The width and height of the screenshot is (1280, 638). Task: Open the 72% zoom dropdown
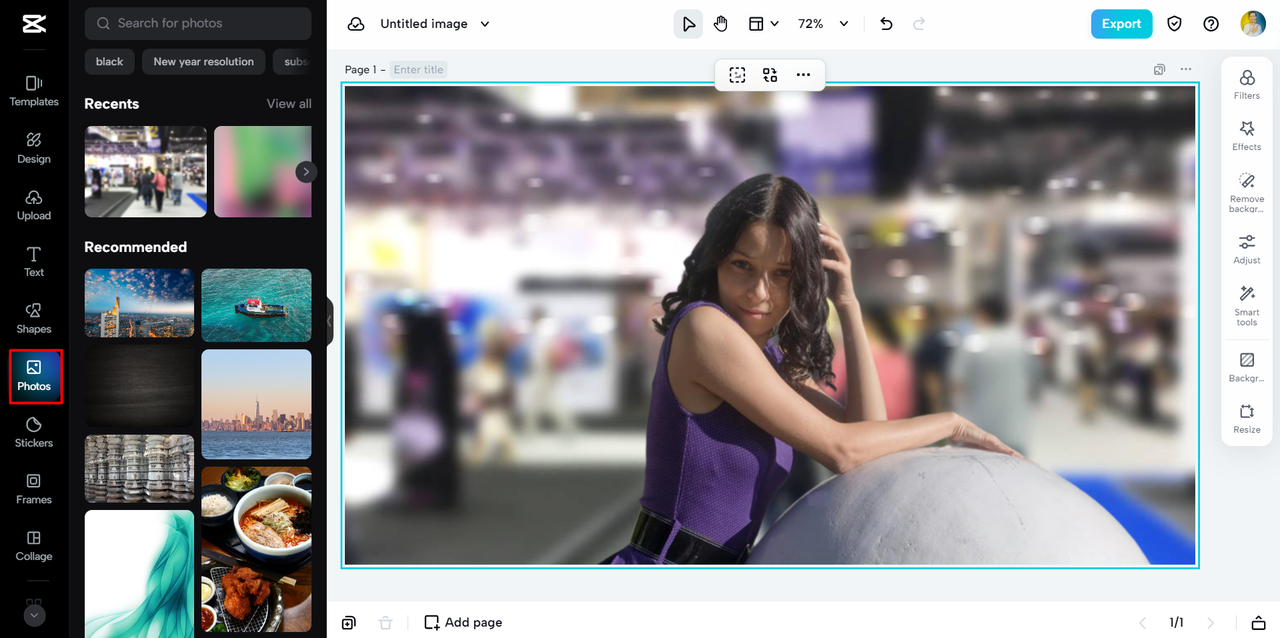pyautogui.click(x=822, y=24)
